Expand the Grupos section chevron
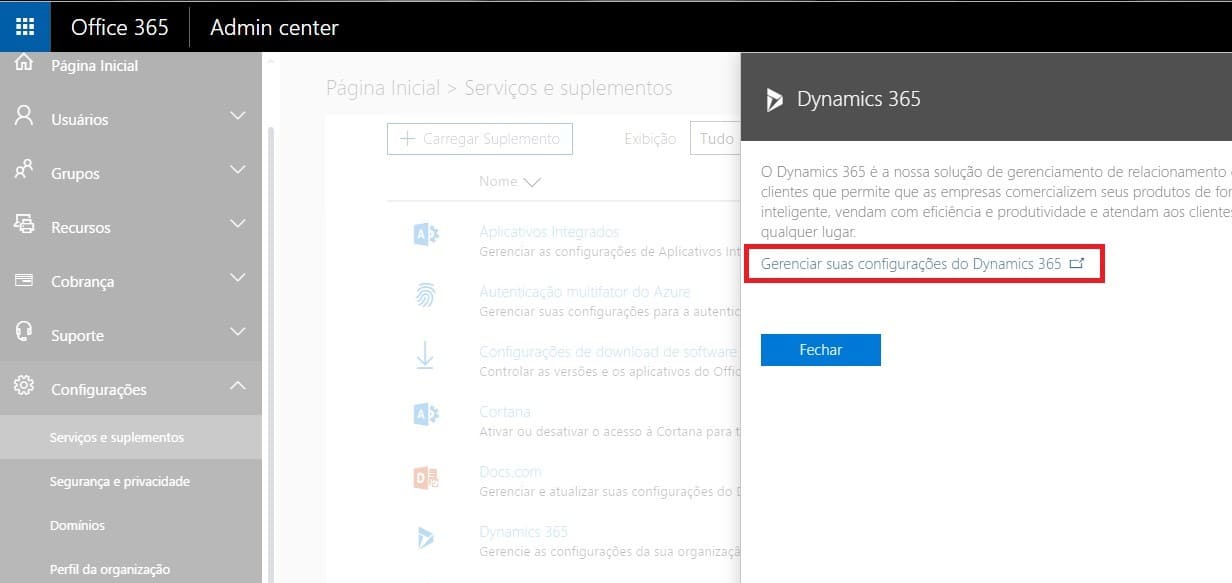 coord(237,170)
